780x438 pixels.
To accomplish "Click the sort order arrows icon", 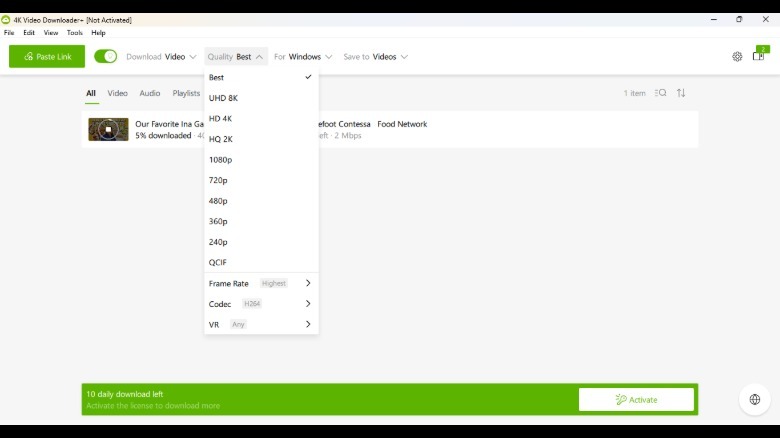I will 681,93.
